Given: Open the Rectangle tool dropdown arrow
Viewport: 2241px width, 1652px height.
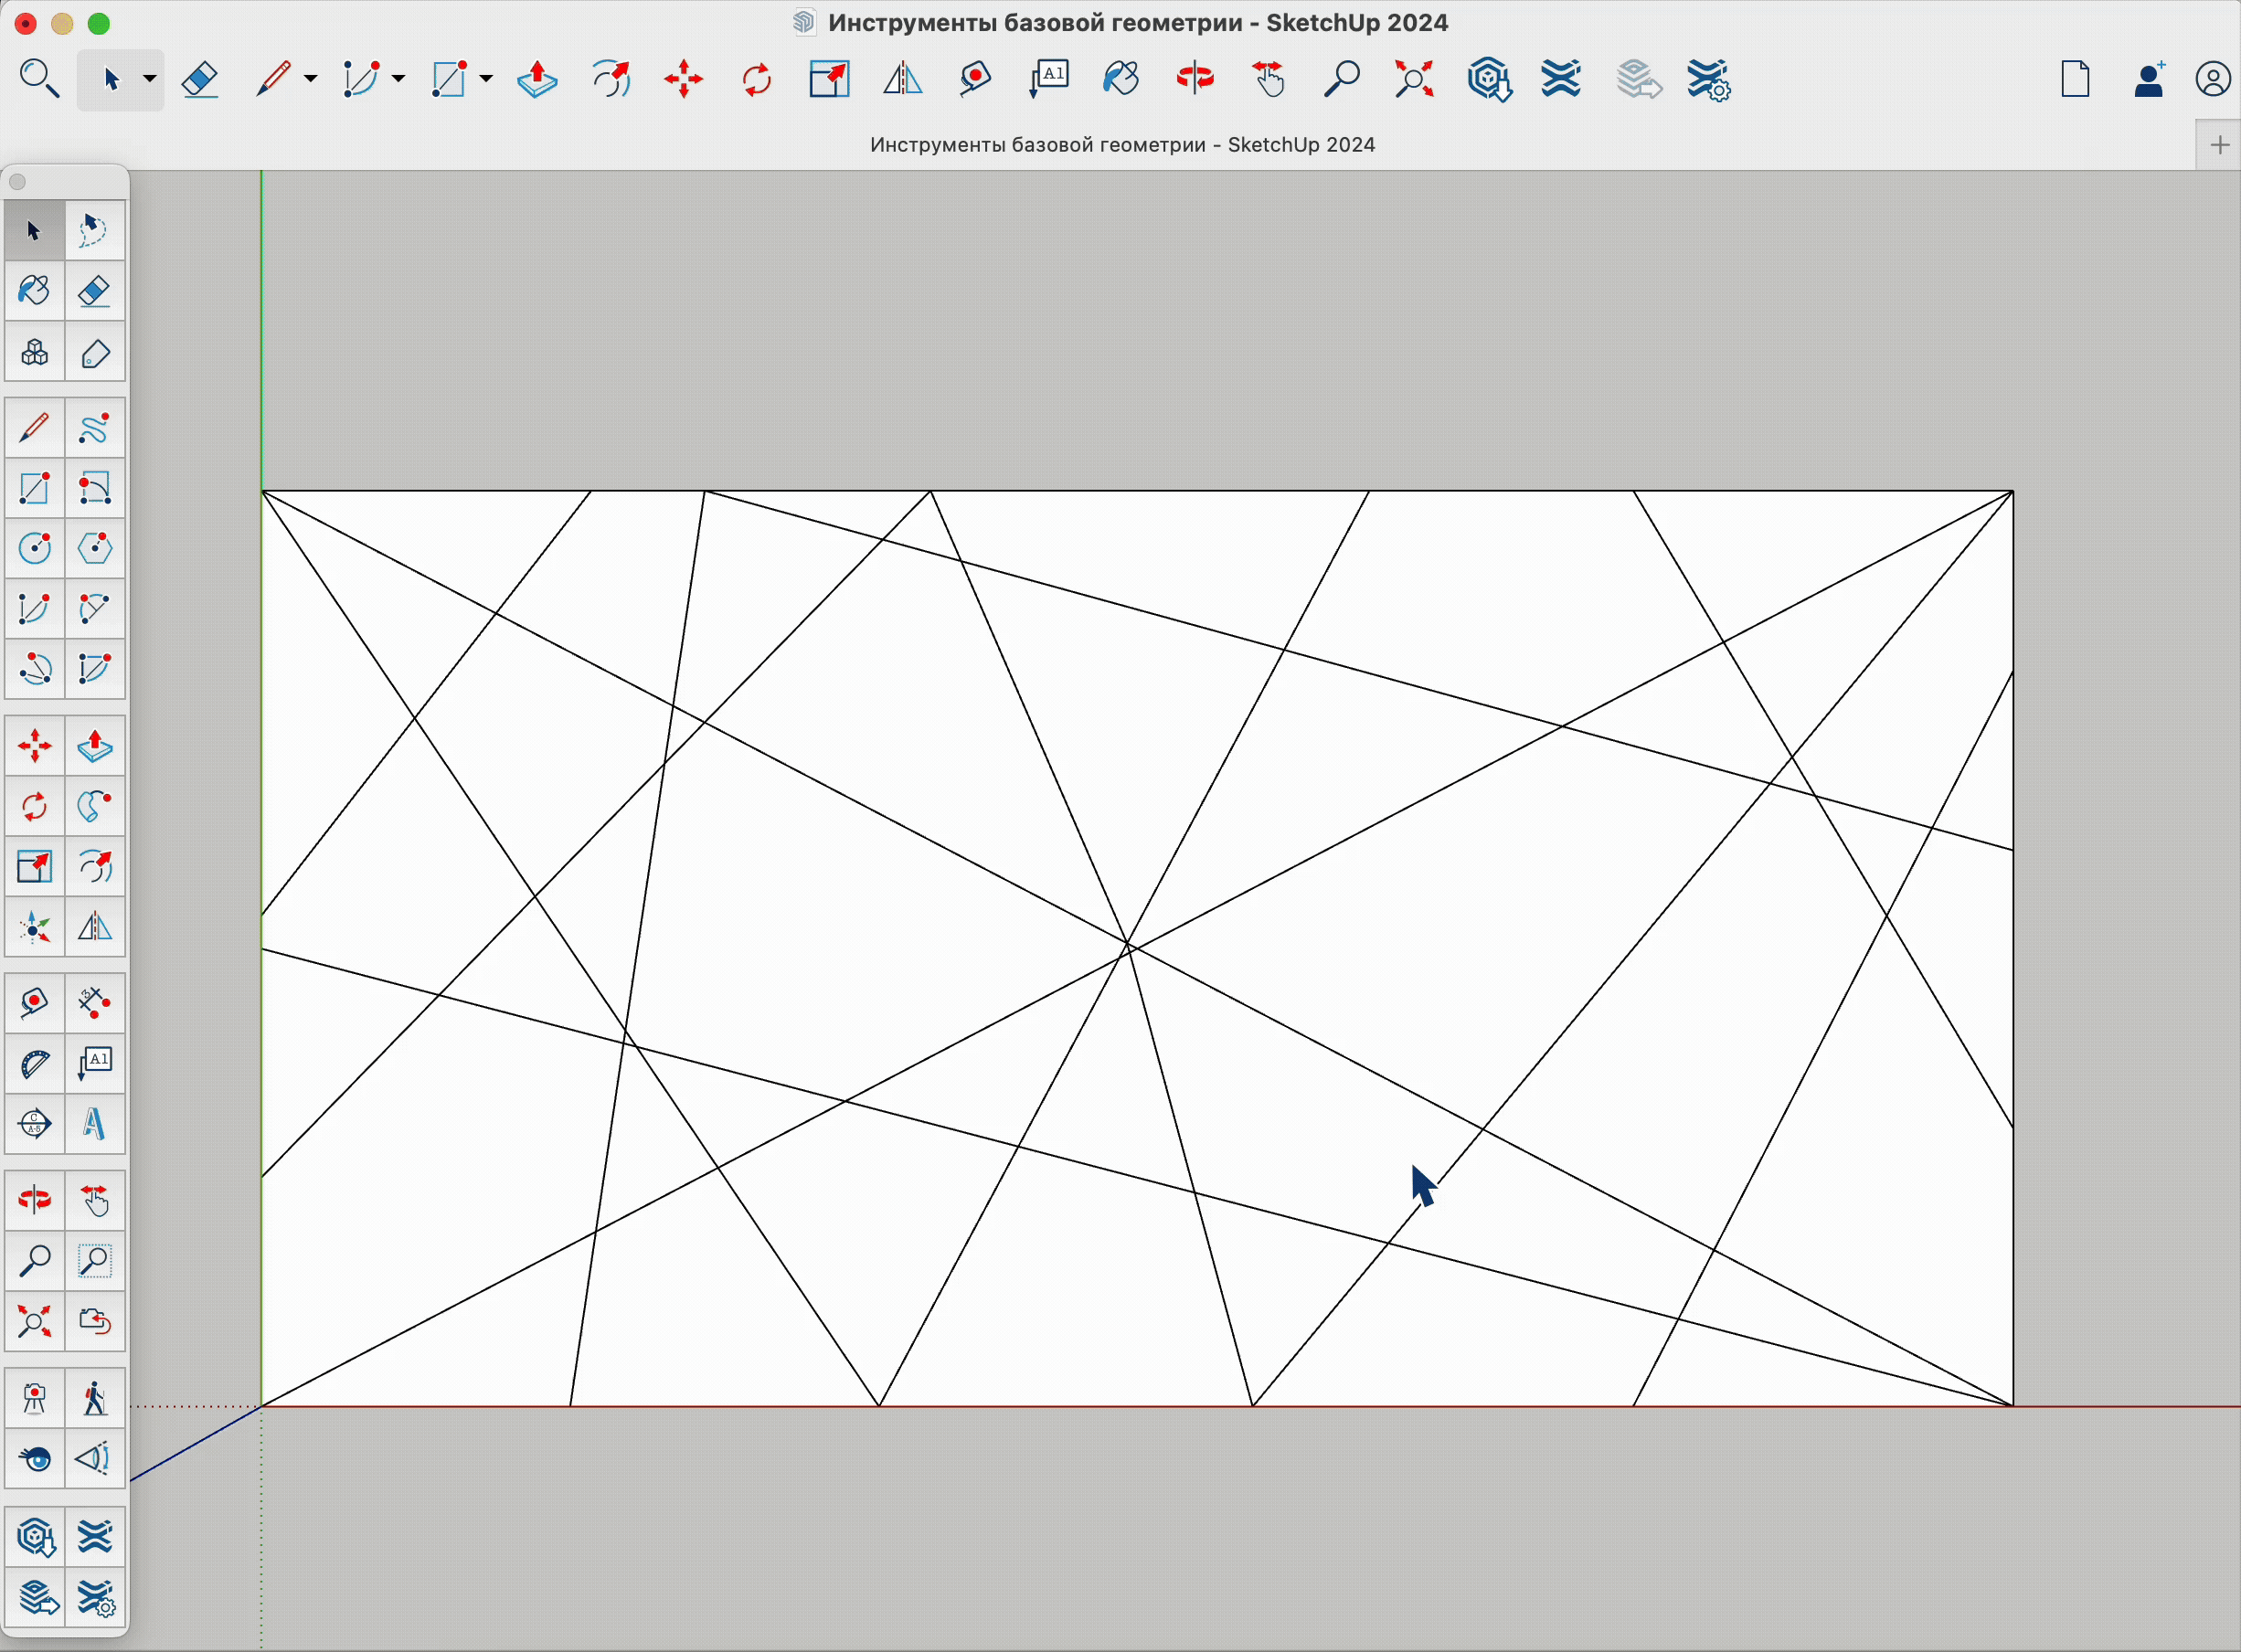Looking at the screenshot, I should click(x=486, y=79).
